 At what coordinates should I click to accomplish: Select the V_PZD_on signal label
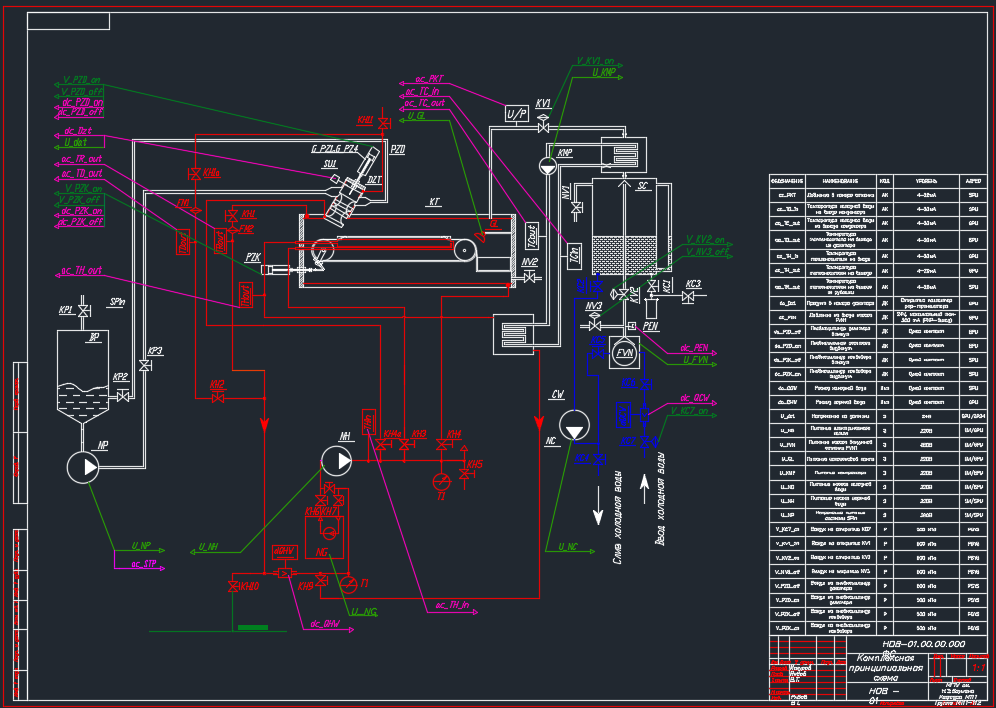[81, 79]
